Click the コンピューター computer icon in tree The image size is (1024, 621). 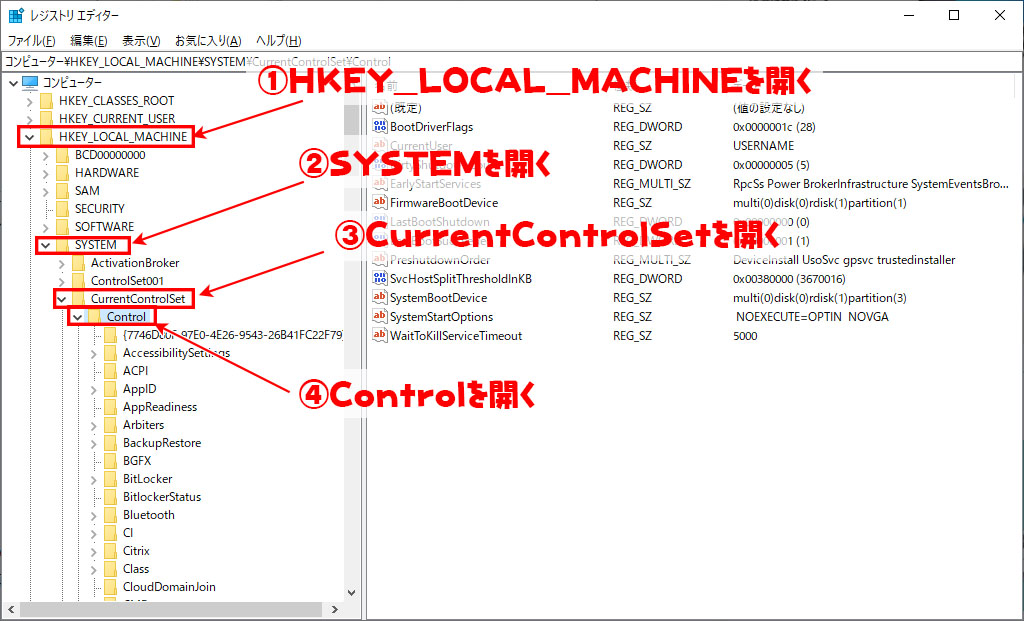(30, 82)
